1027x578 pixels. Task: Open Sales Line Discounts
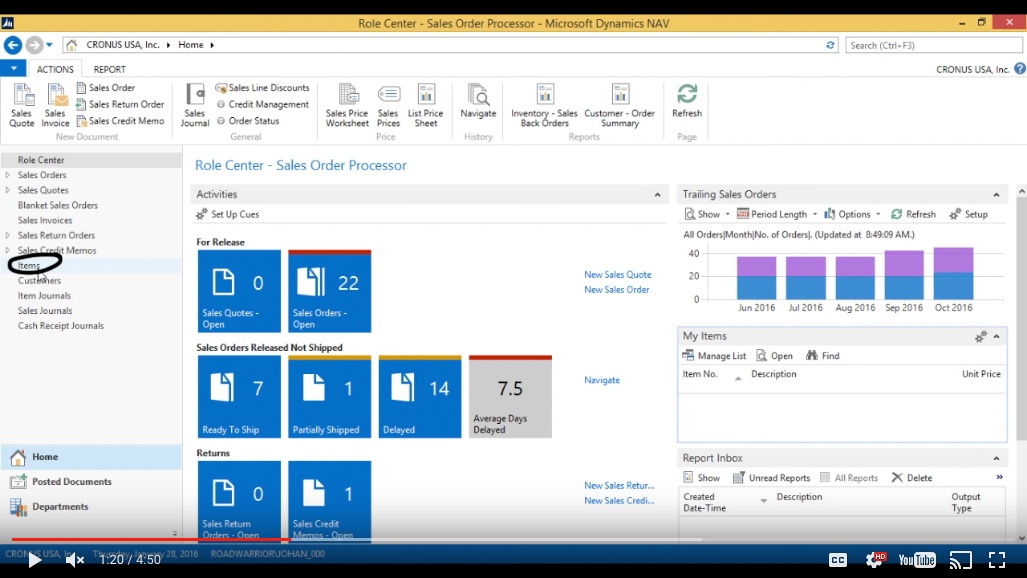[263, 88]
